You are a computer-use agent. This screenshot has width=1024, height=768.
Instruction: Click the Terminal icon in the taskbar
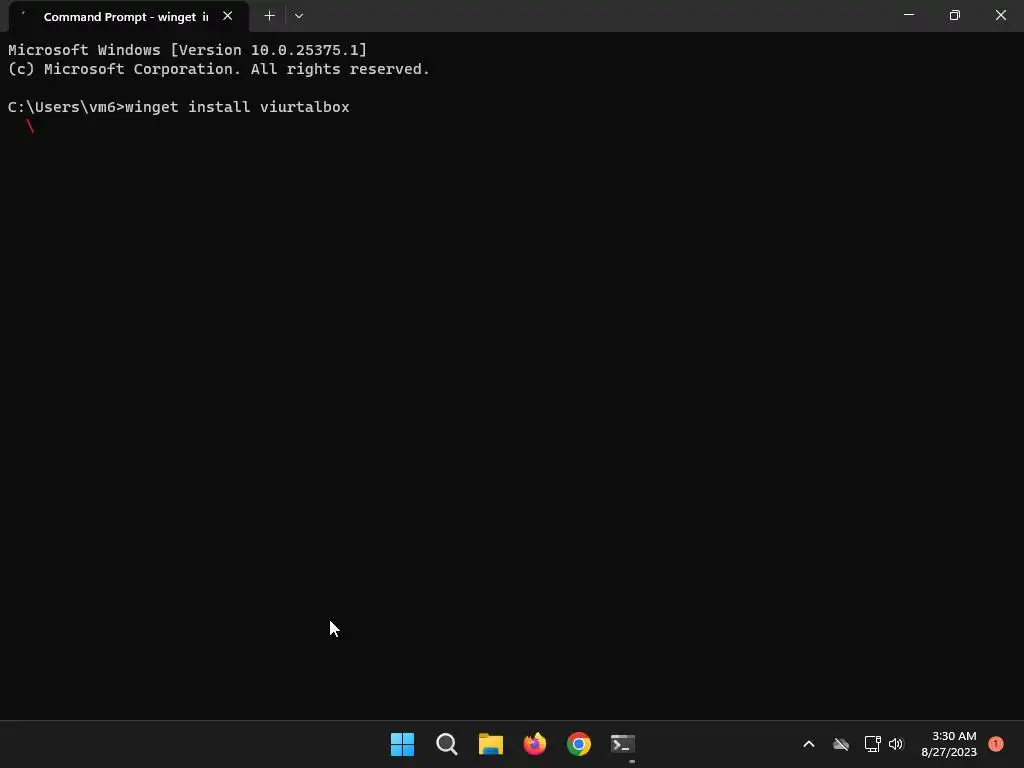coord(623,744)
